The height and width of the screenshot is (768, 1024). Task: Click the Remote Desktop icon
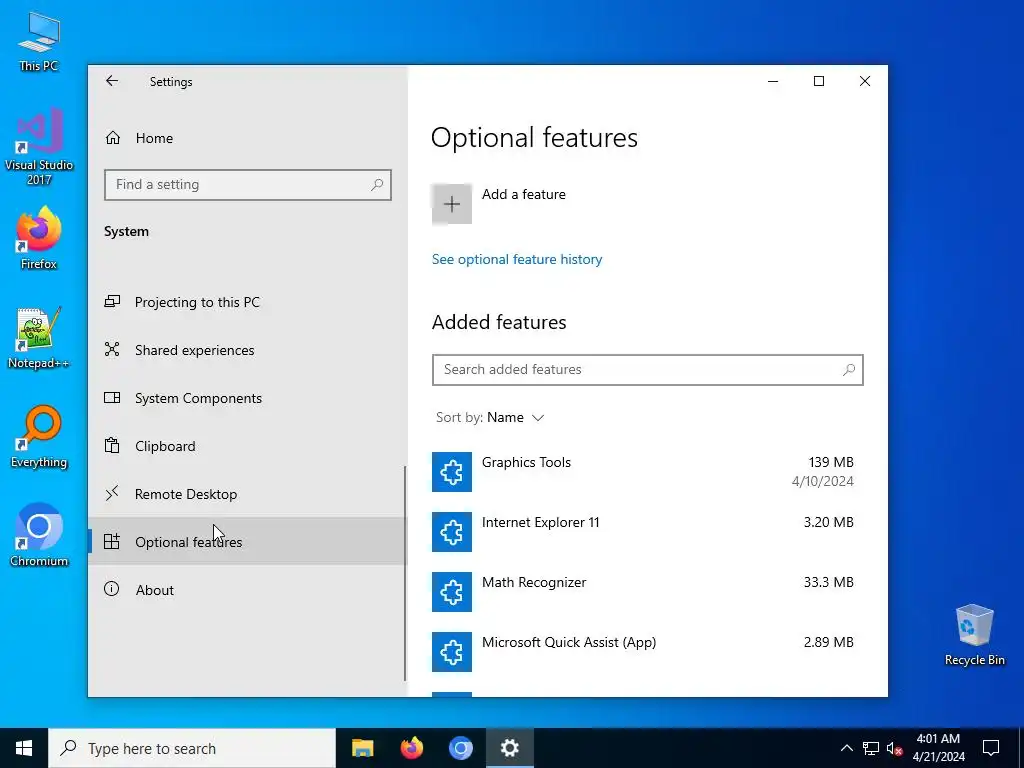(x=112, y=493)
